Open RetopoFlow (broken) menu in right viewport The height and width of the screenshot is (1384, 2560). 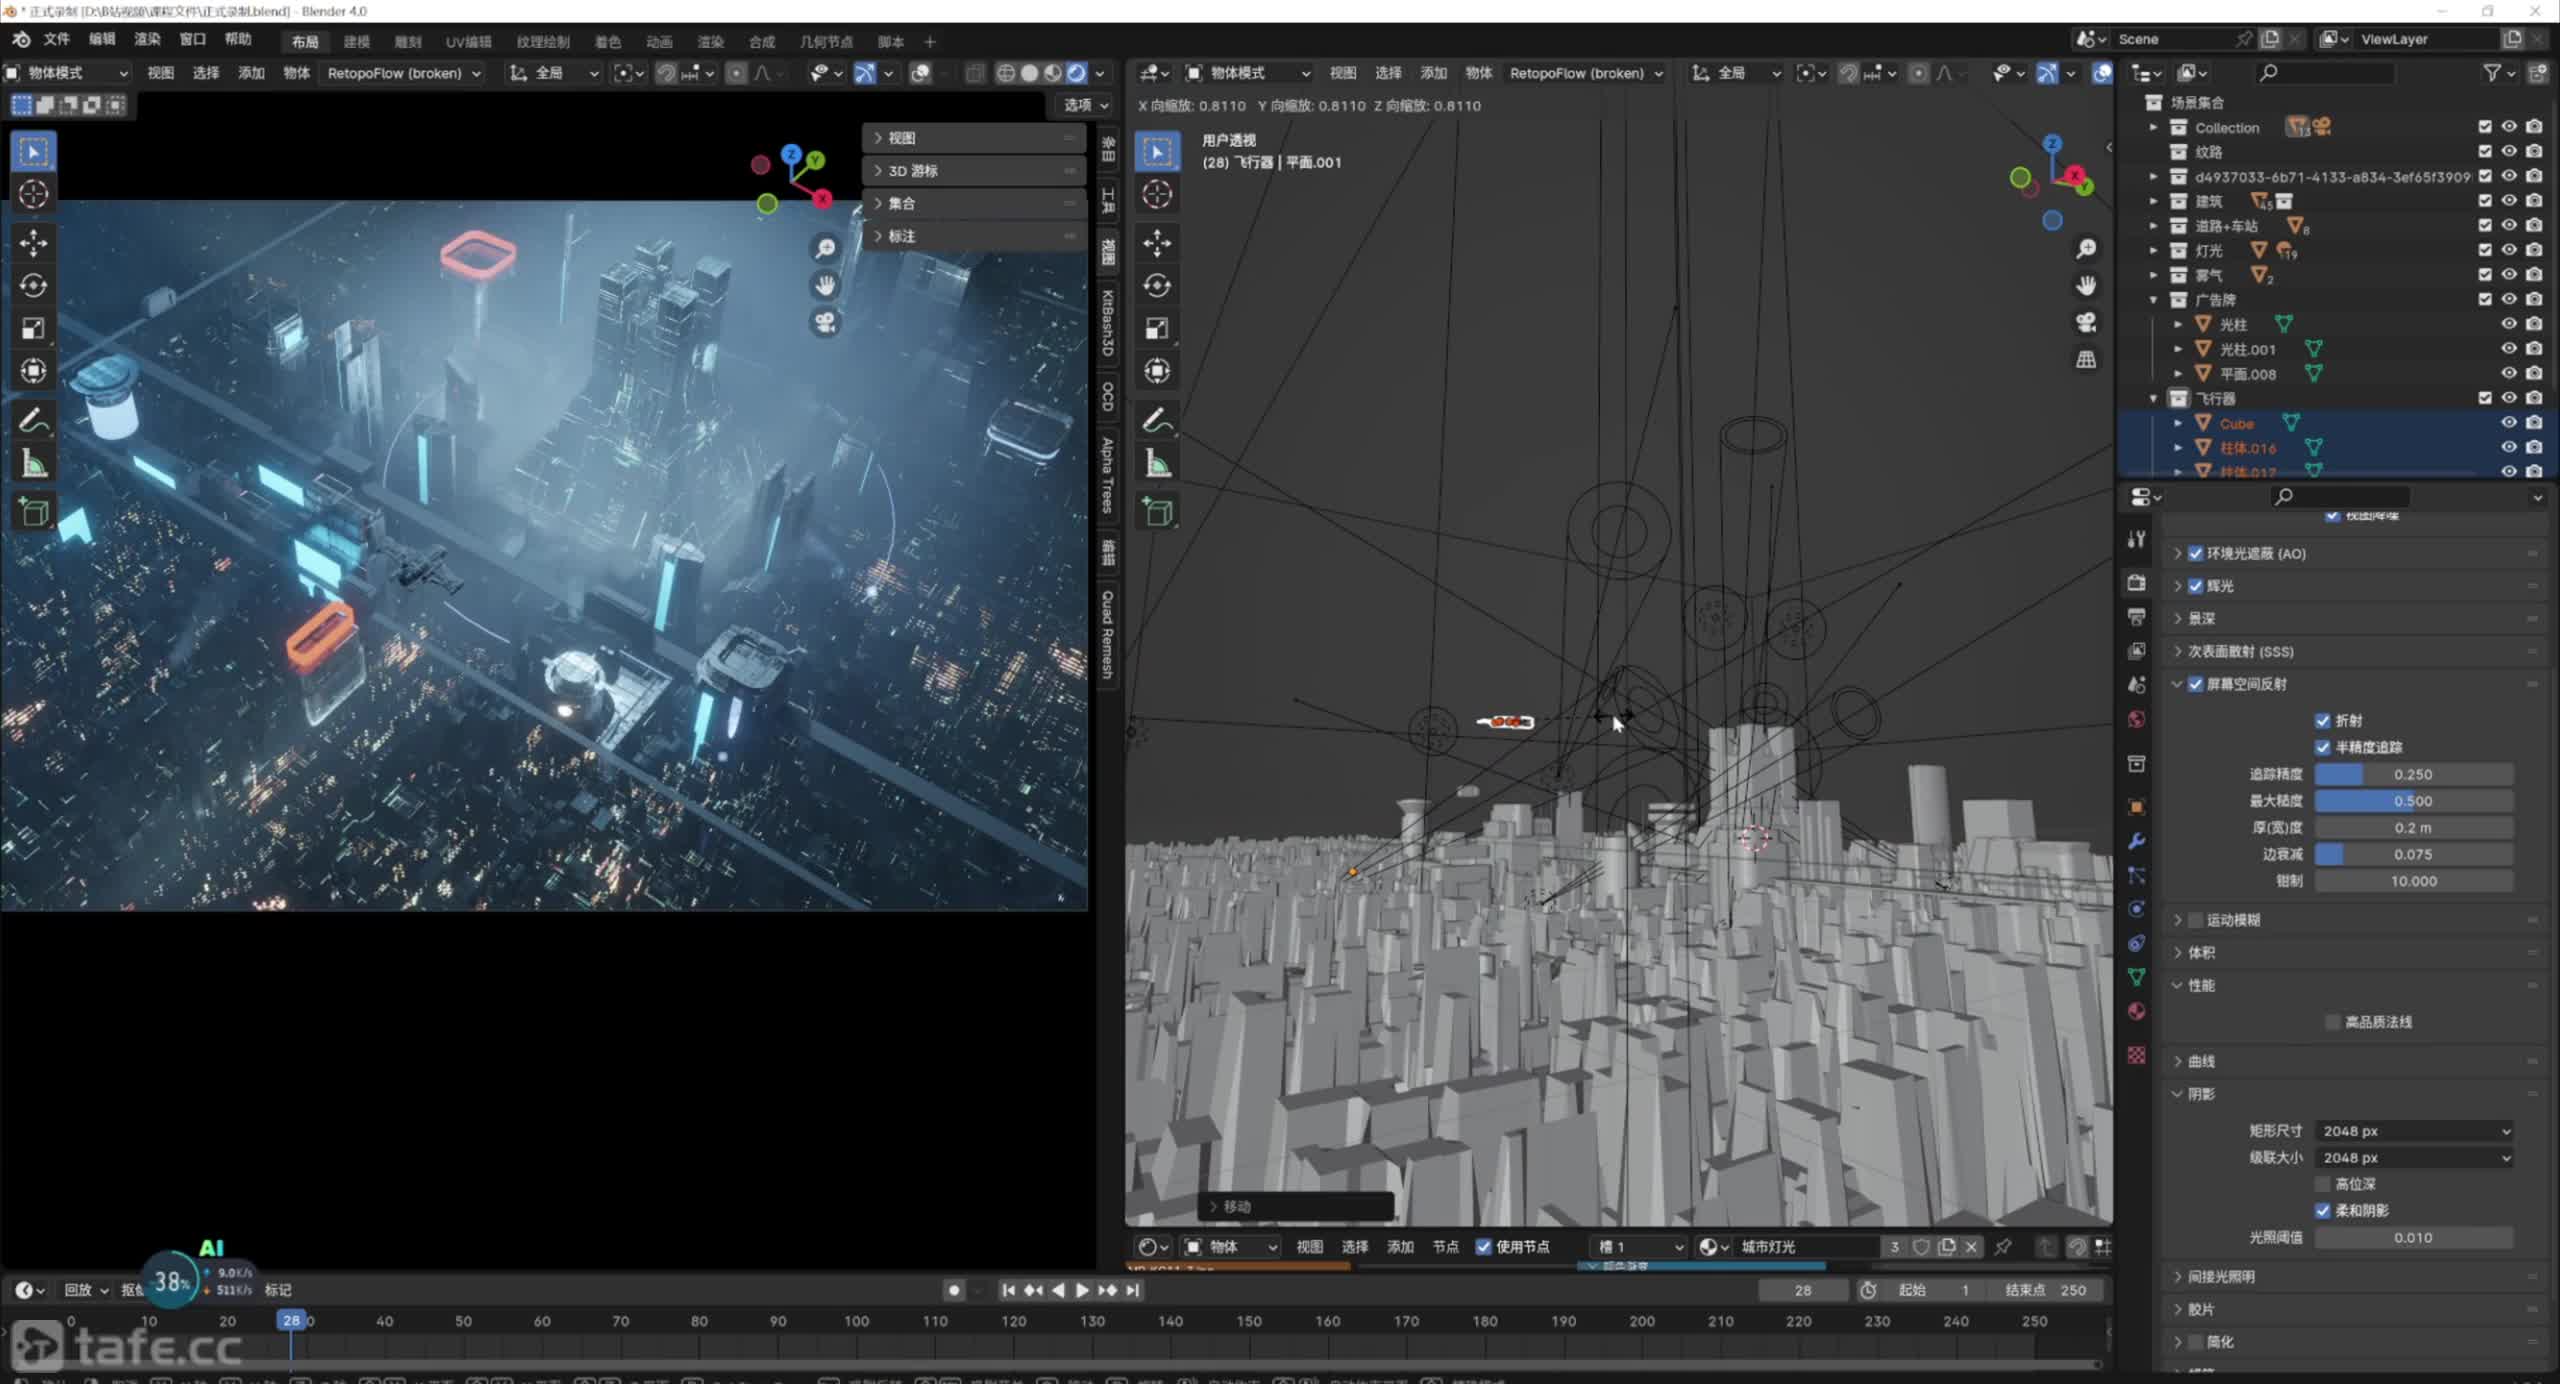point(1586,73)
